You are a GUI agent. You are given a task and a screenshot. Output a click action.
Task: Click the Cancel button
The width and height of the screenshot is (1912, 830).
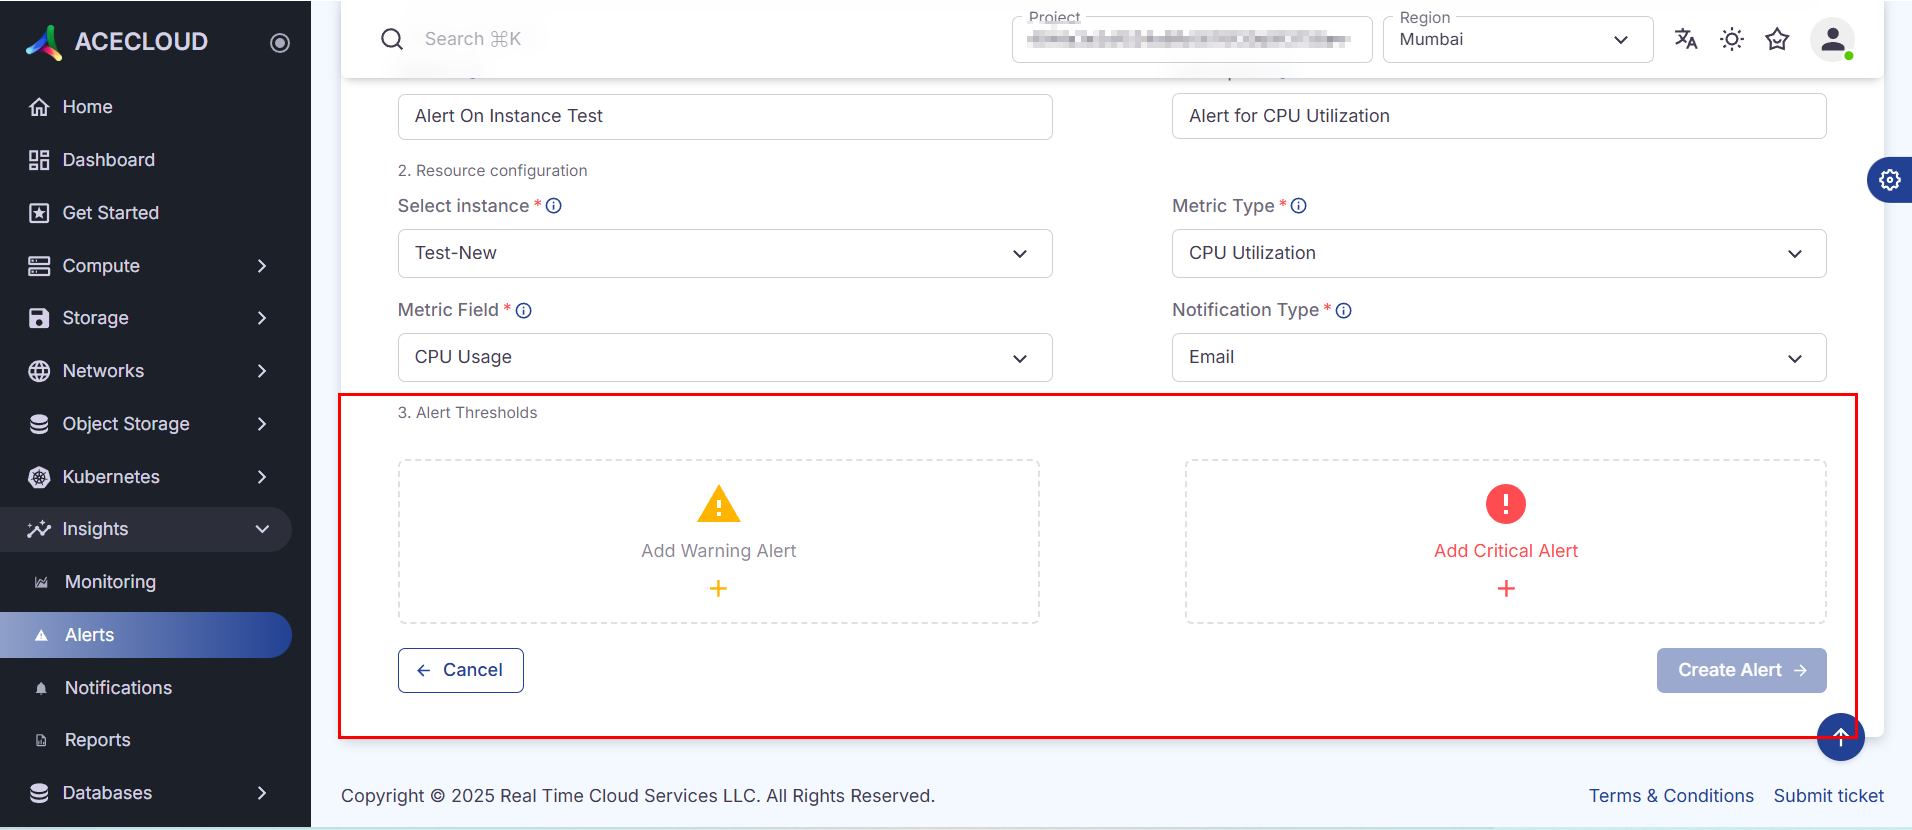coord(460,670)
